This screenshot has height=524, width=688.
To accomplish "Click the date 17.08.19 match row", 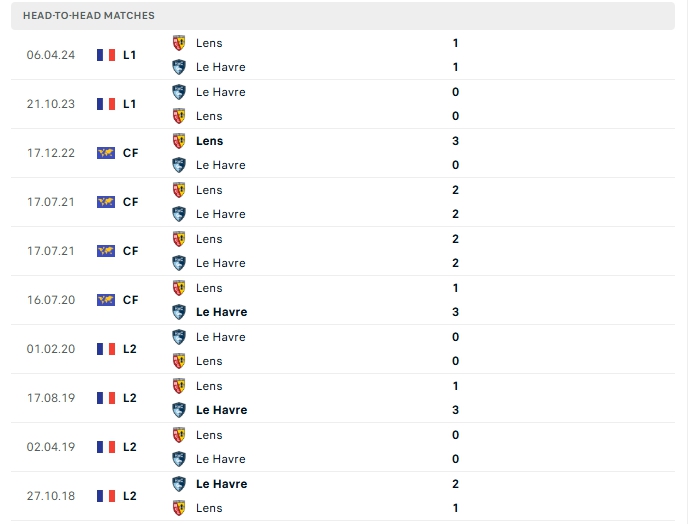I will click(x=50, y=398).
